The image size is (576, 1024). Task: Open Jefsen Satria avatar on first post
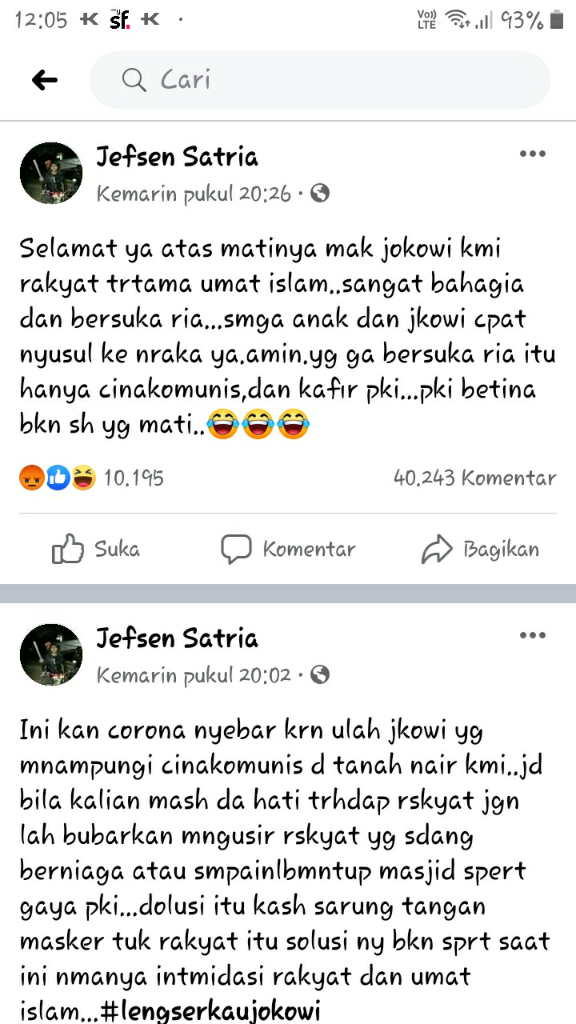click(51, 173)
